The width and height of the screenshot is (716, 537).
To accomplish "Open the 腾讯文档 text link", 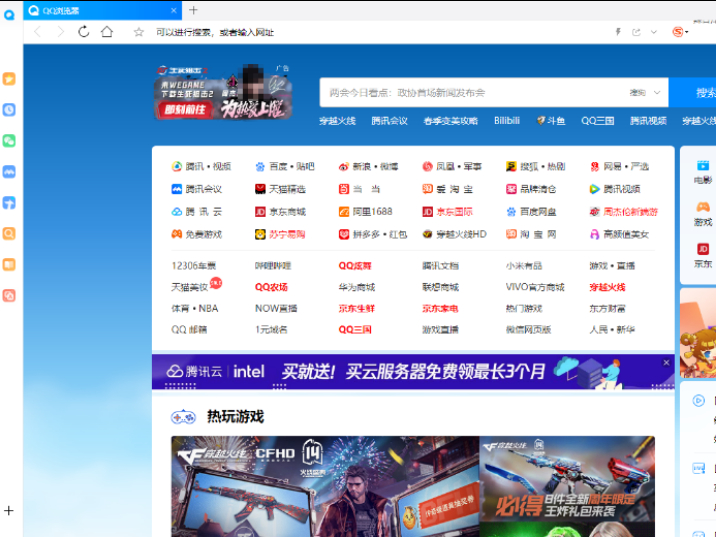I will [x=440, y=266].
